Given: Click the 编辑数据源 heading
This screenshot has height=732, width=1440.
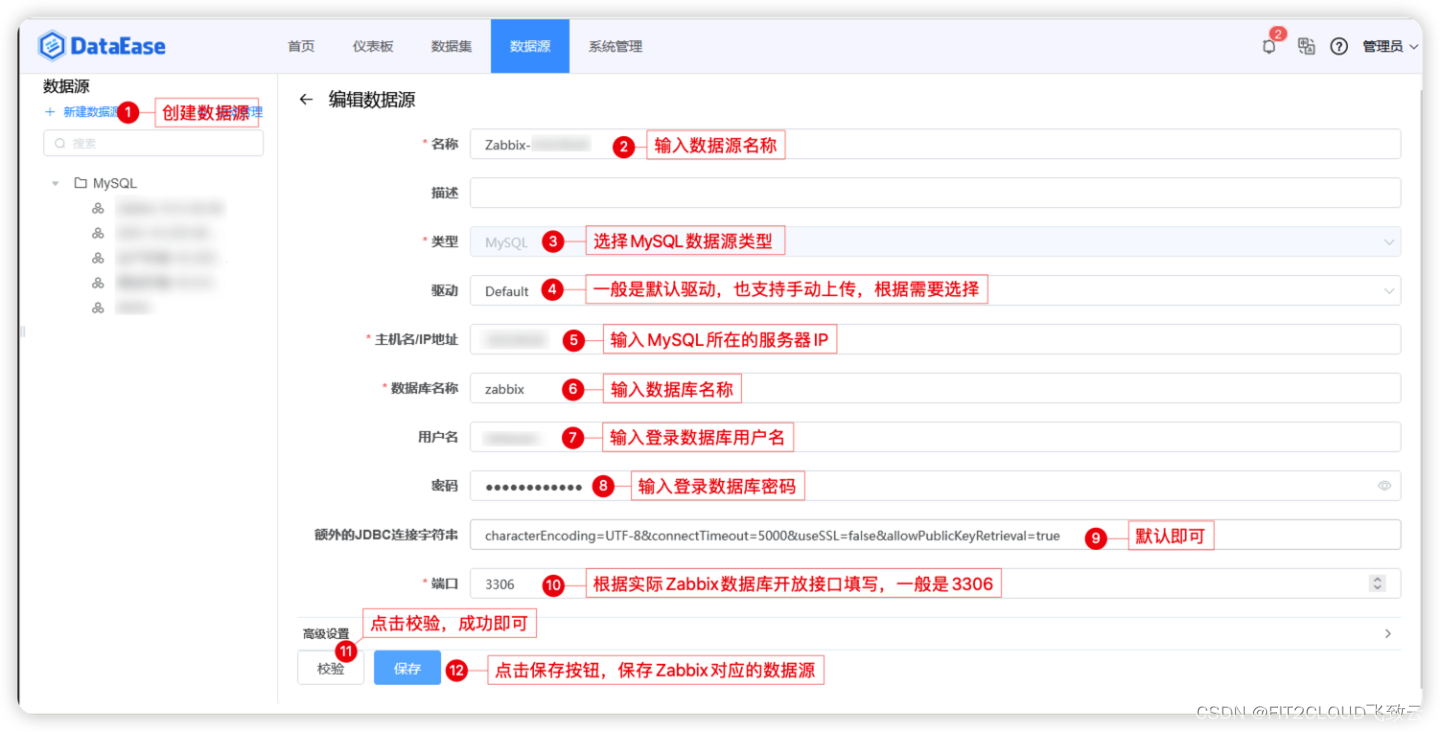Looking at the screenshot, I should [x=372, y=99].
